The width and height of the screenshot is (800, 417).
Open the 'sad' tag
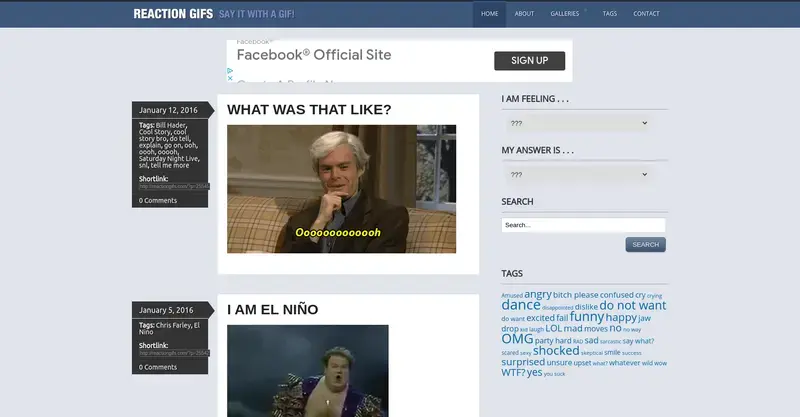pos(591,340)
